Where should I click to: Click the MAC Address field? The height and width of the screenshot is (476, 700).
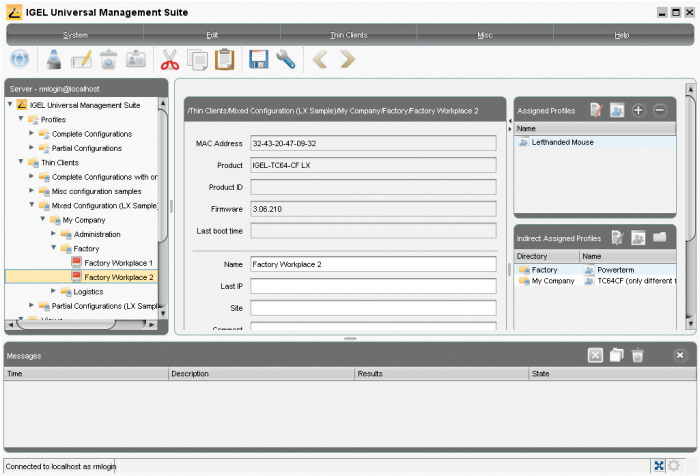pos(373,143)
